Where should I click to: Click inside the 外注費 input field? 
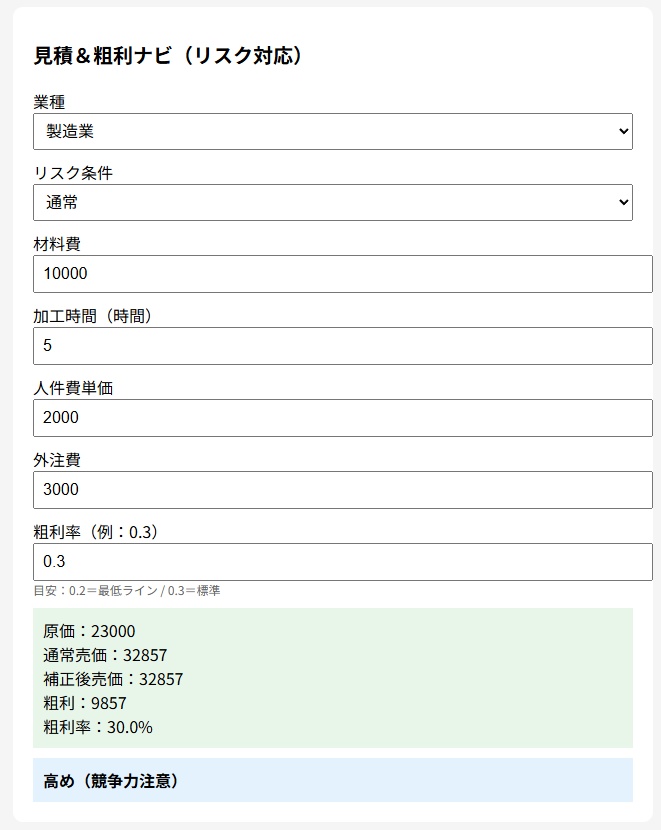click(x=330, y=489)
